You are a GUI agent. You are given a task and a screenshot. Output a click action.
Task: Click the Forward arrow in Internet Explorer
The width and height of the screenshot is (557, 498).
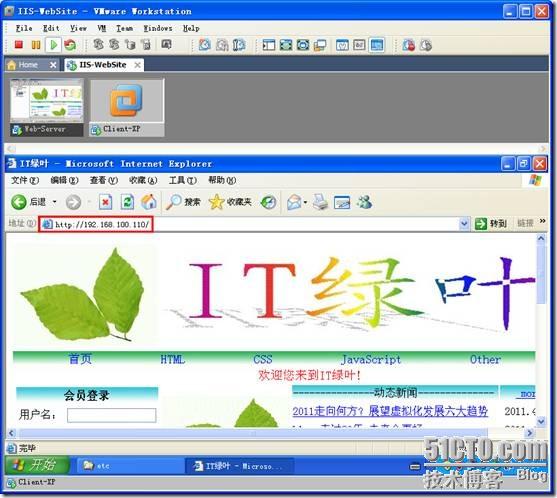click(x=73, y=202)
